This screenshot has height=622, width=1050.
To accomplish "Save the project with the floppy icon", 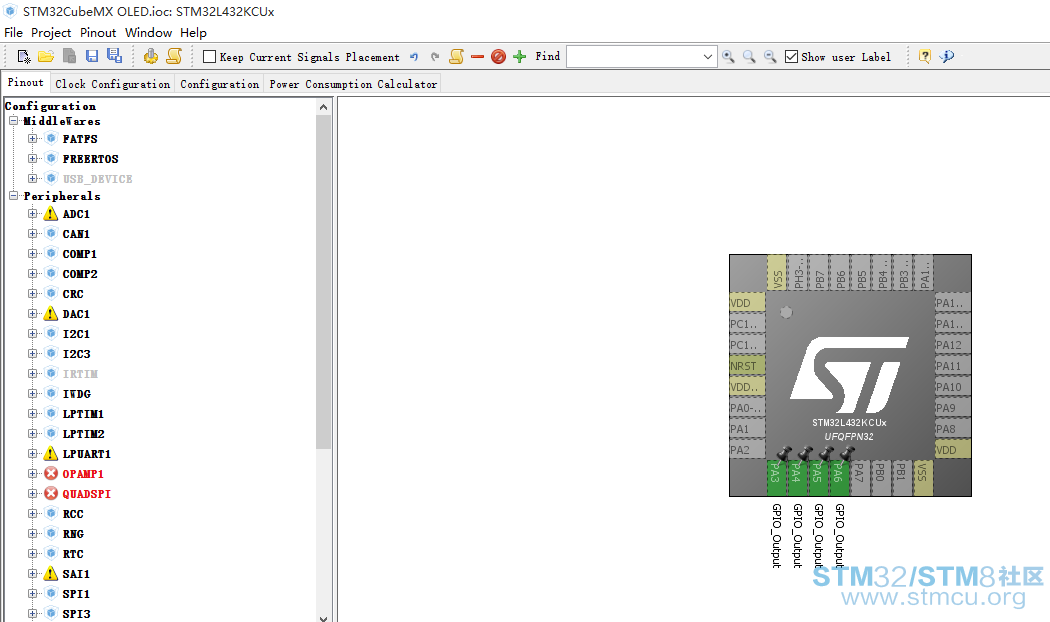I will pyautogui.click(x=92, y=56).
